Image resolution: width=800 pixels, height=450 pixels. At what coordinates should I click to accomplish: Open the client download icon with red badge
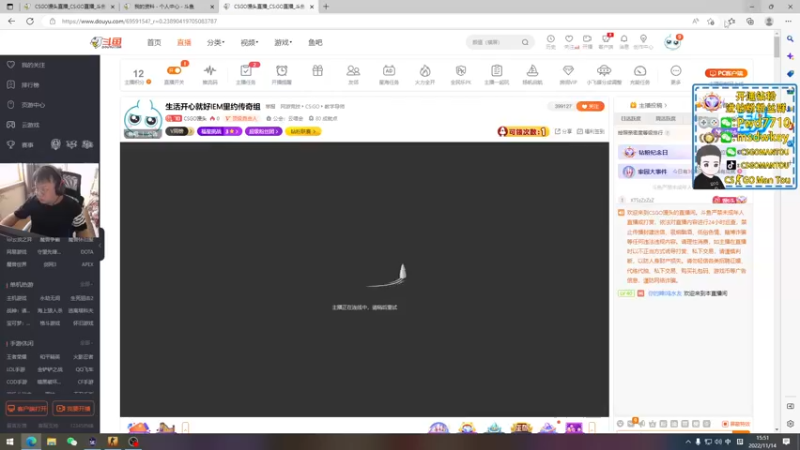(606, 41)
